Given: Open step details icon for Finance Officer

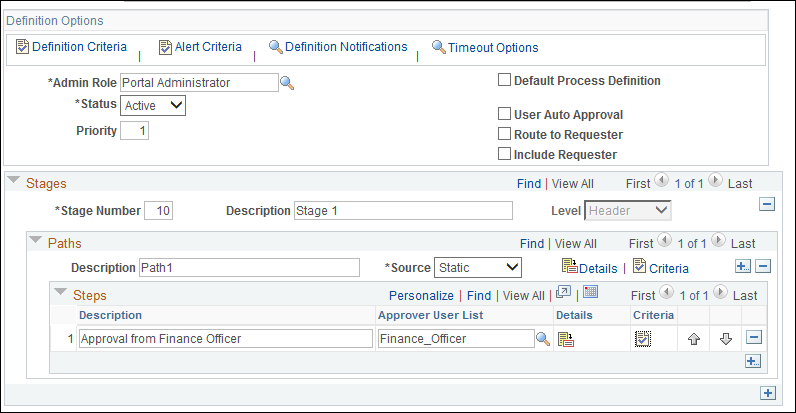Looking at the screenshot, I should pos(566,339).
